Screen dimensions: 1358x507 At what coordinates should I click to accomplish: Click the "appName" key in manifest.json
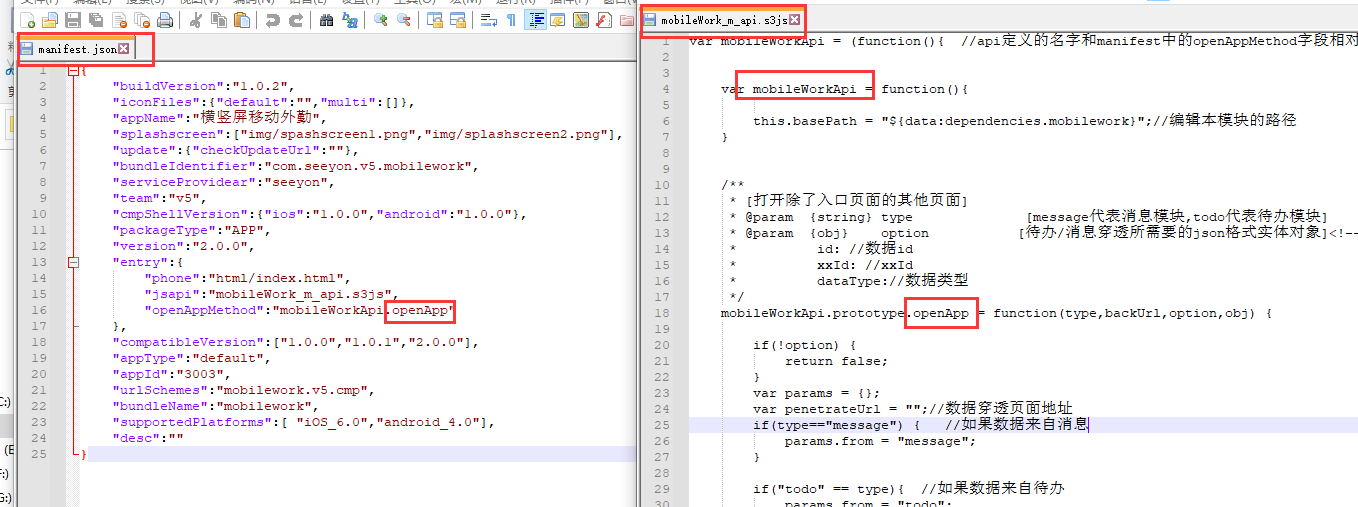[148, 119]
